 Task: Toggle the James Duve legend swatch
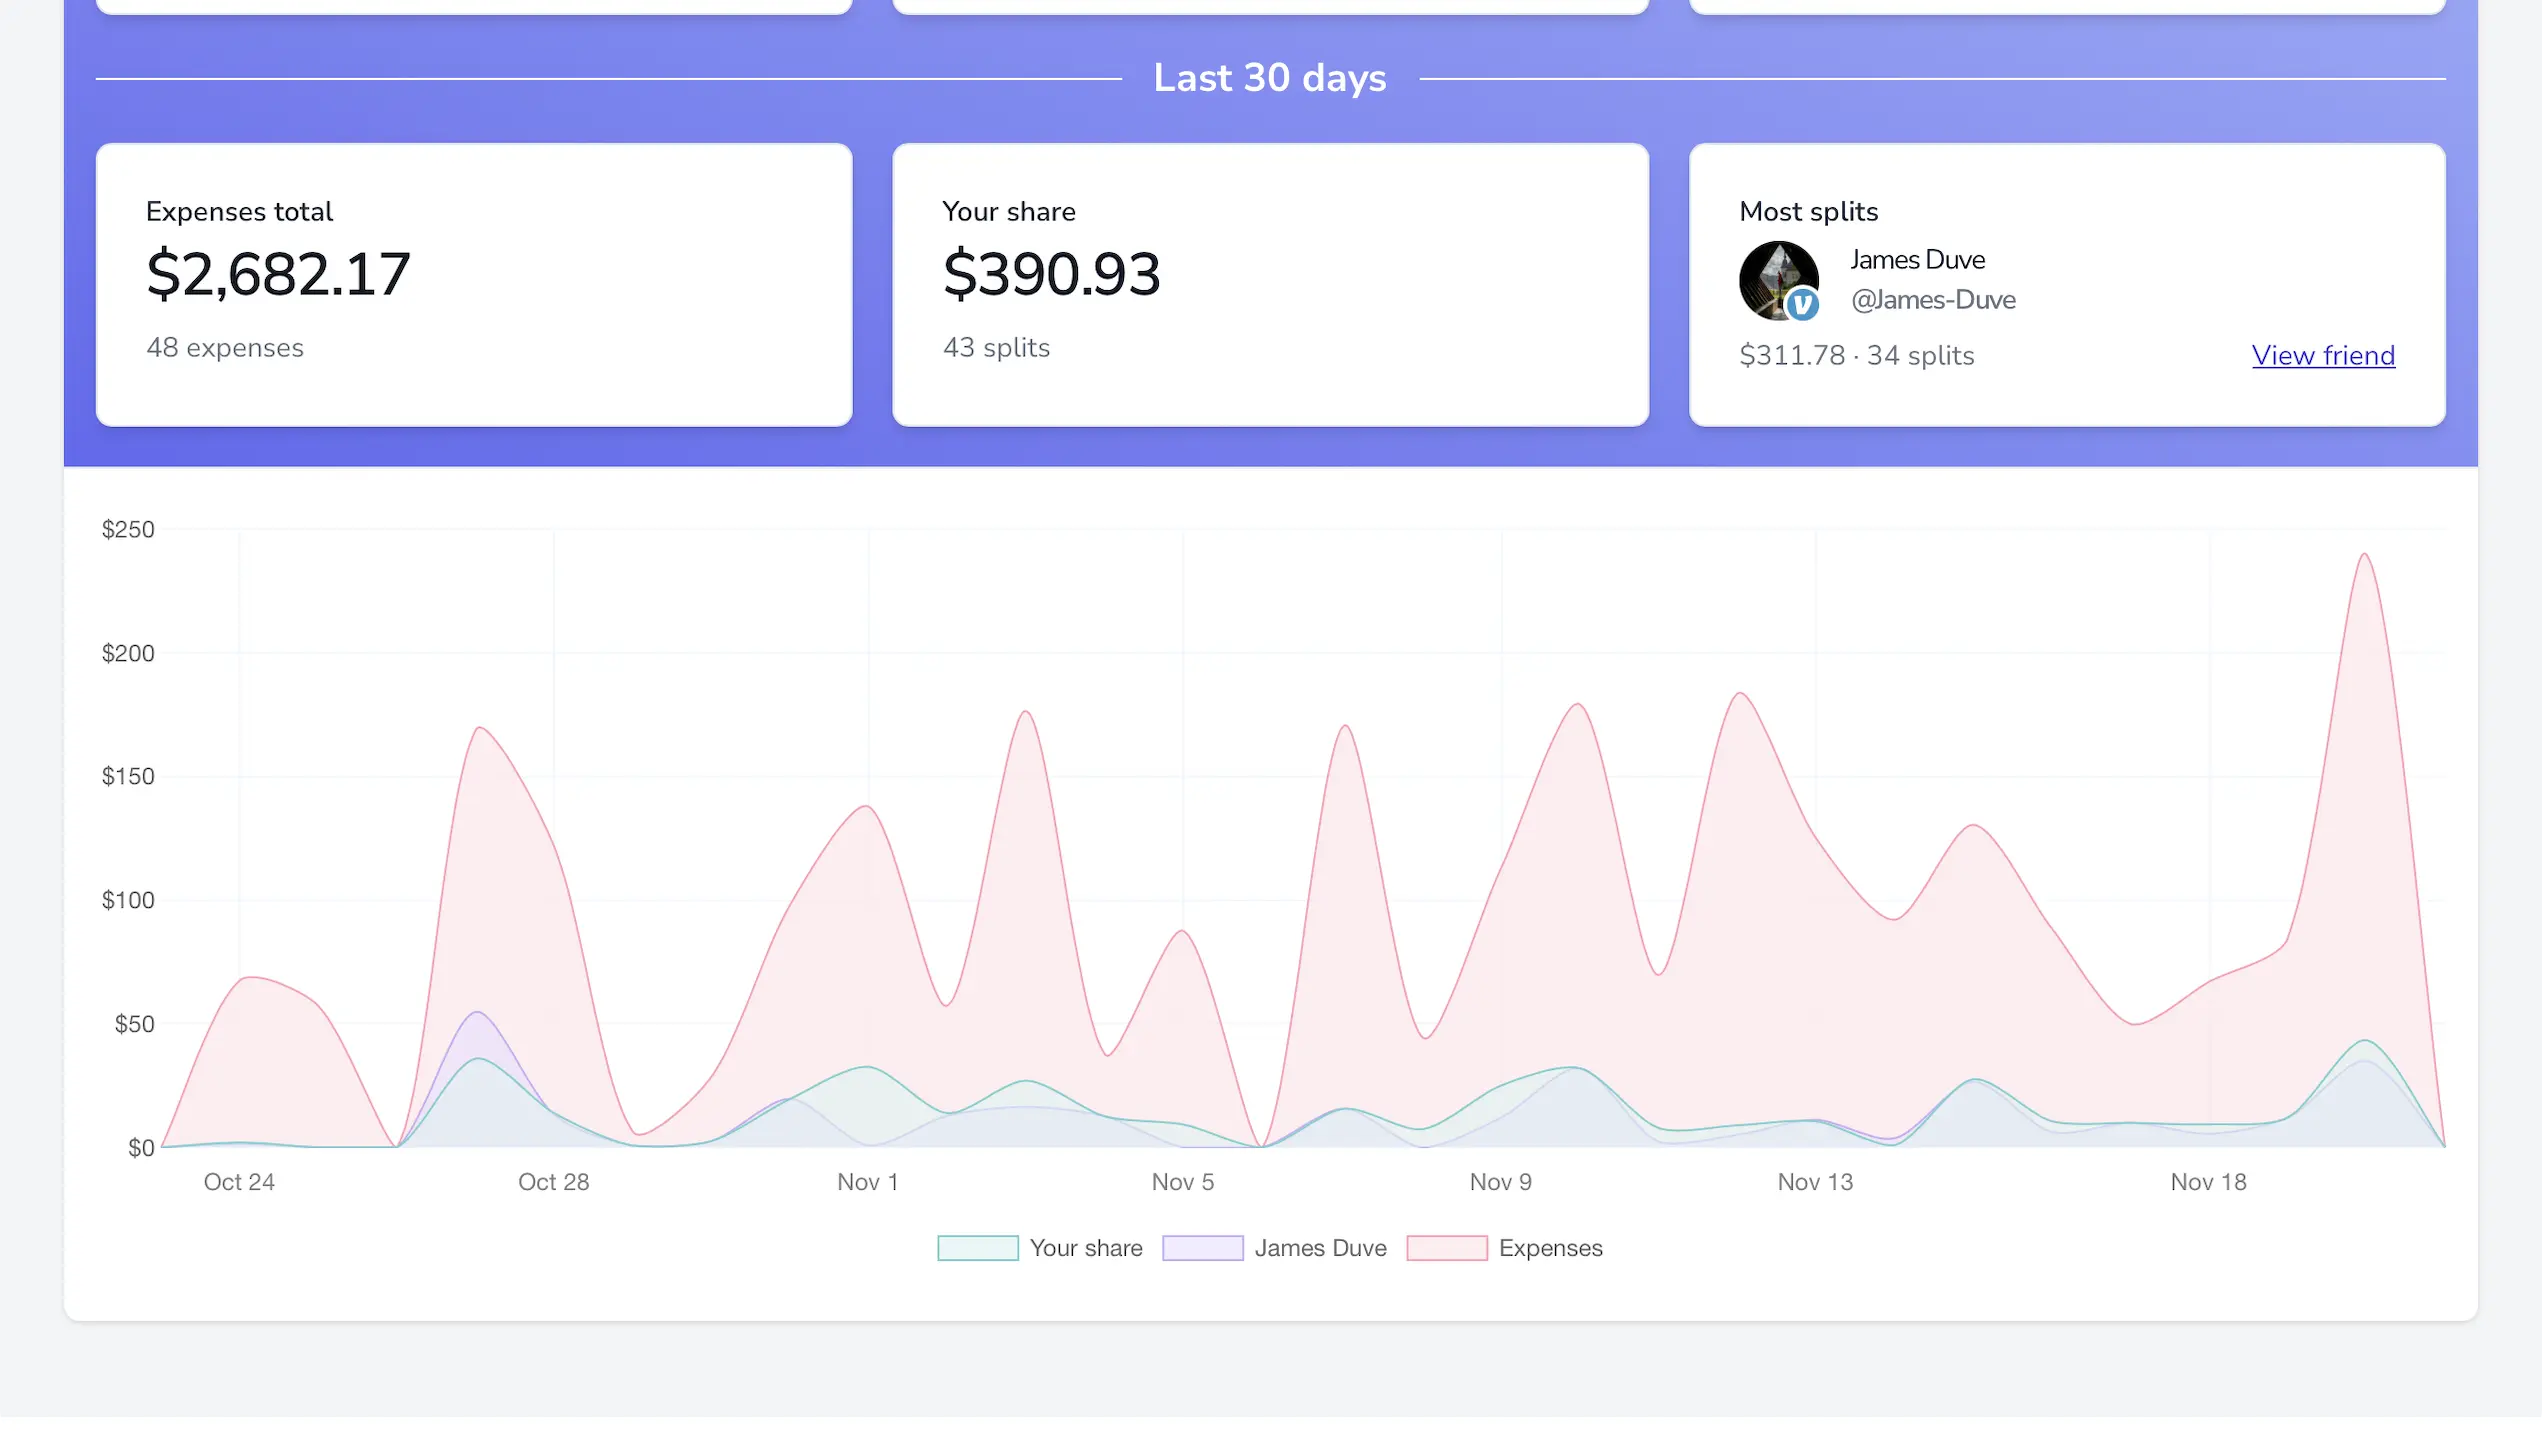pyautogui.click(x=1202, y=1248)
